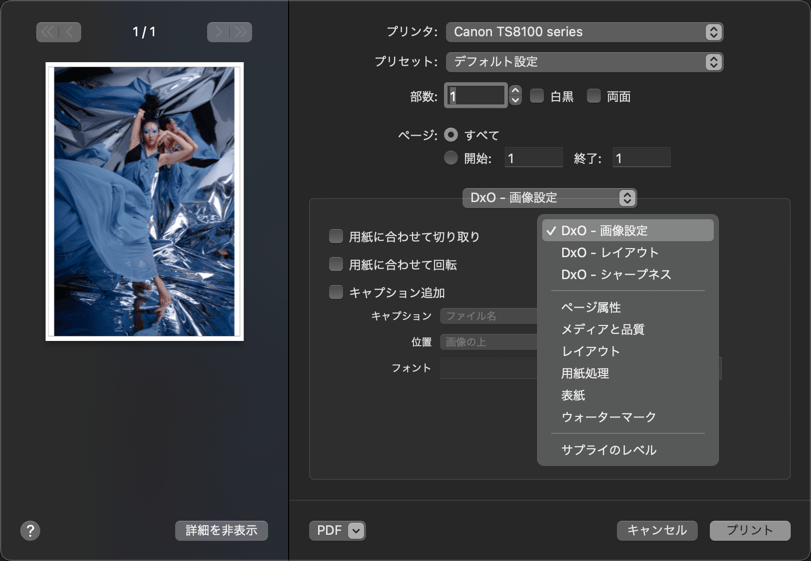This screenshot has height=561, width=811.
Task: Go to previous page arrow
Action: click(x=70, y=32)
